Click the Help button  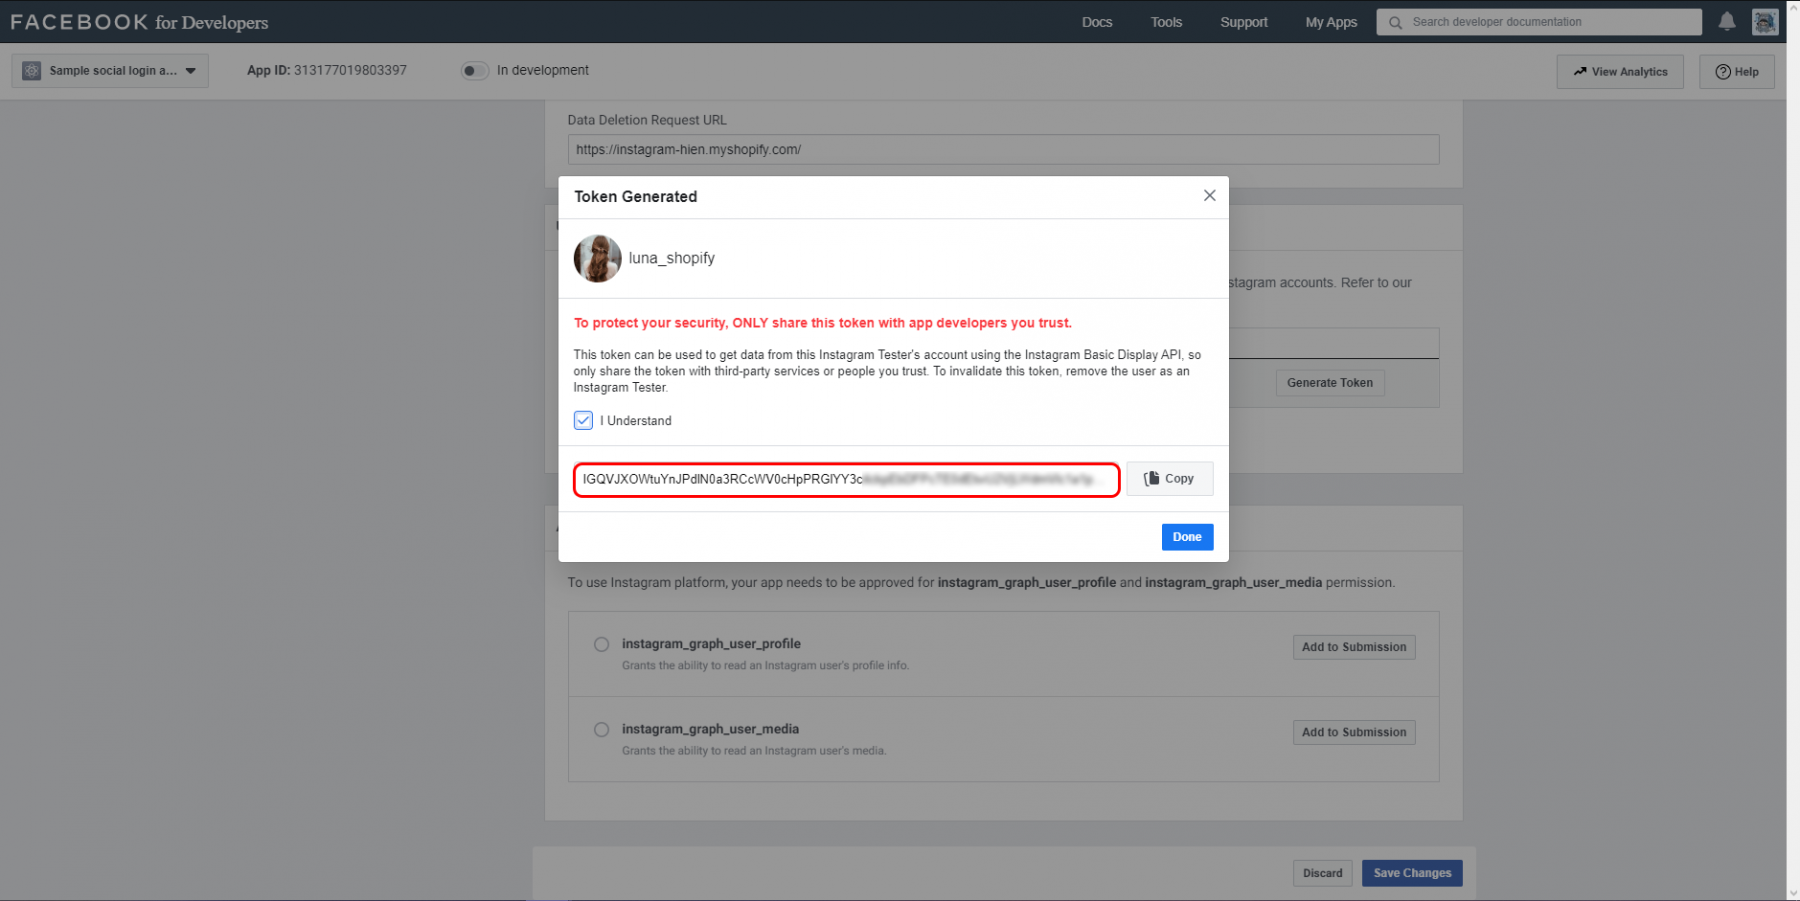click(x=1737, y=71)
